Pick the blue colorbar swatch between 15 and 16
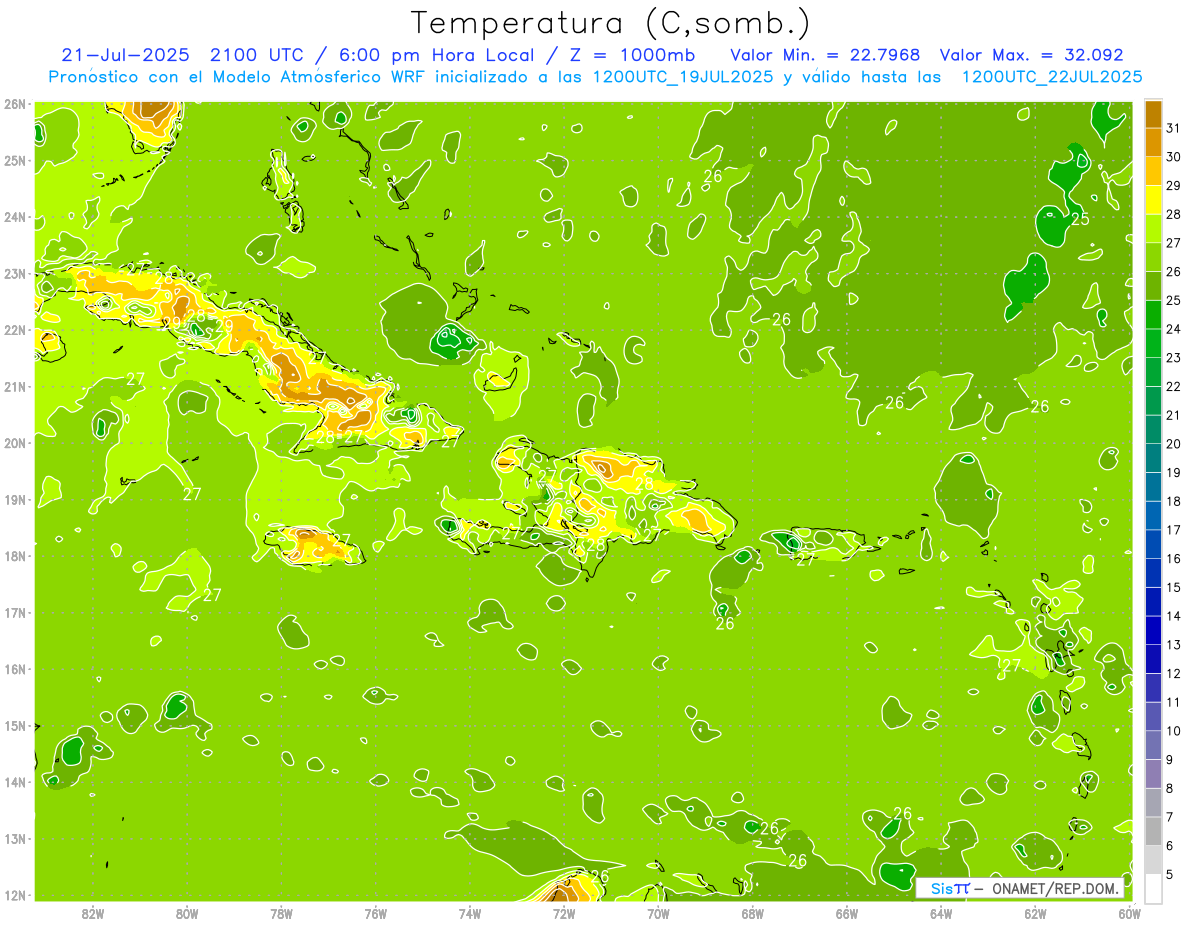Screen dimensions: 1200x927 pos(1153,573)
